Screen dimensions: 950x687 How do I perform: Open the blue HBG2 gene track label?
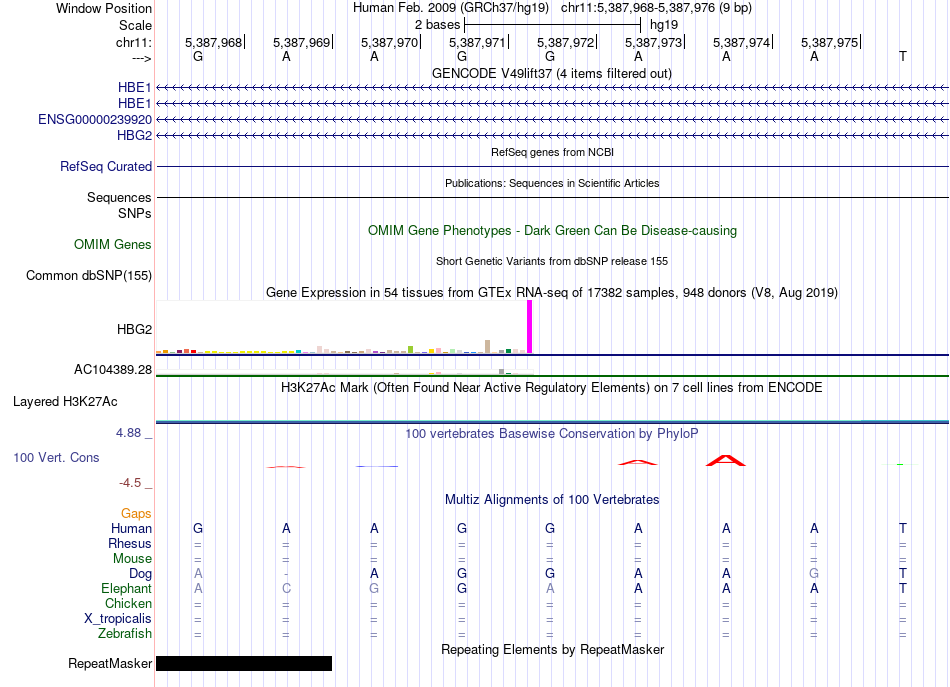click(x=135, y=135)
